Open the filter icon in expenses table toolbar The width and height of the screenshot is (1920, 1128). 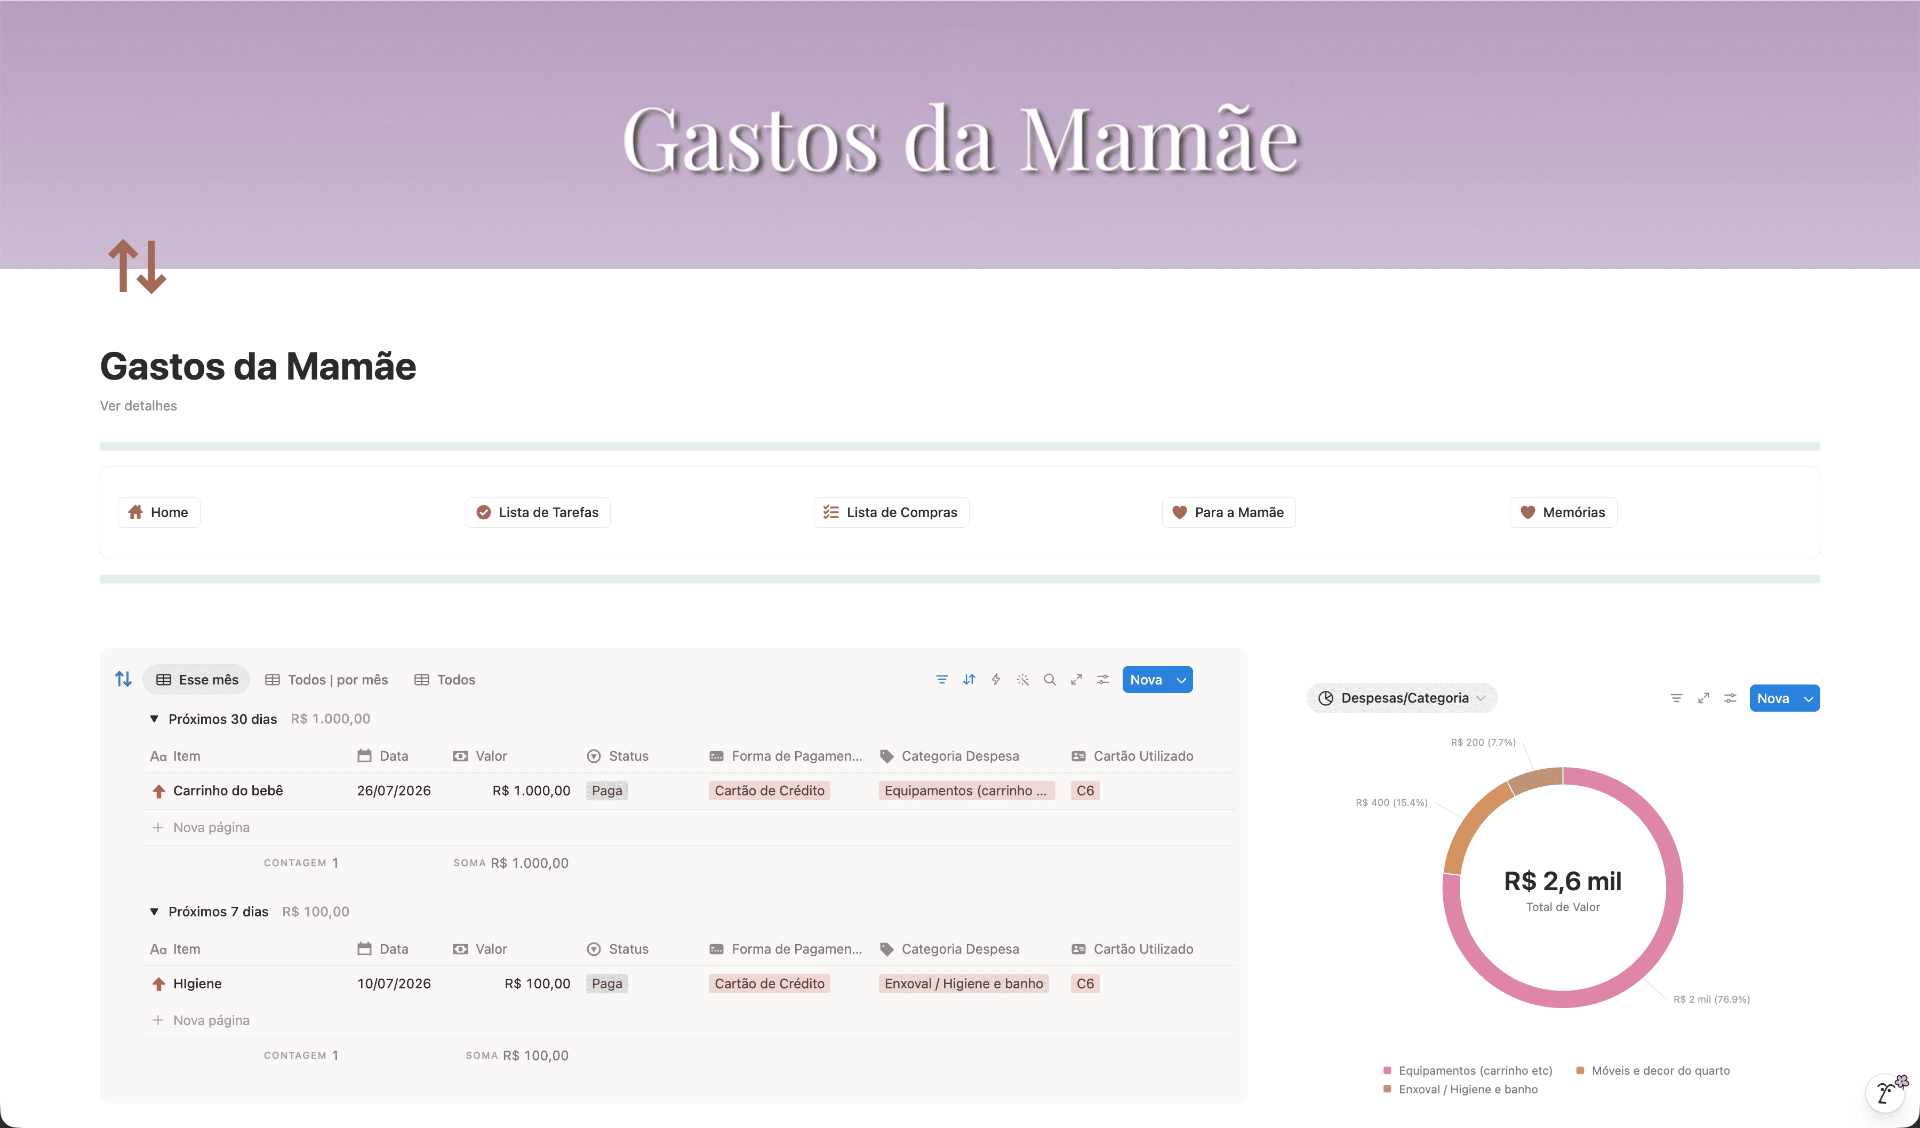pyautogui.click(x=942, y=680)
